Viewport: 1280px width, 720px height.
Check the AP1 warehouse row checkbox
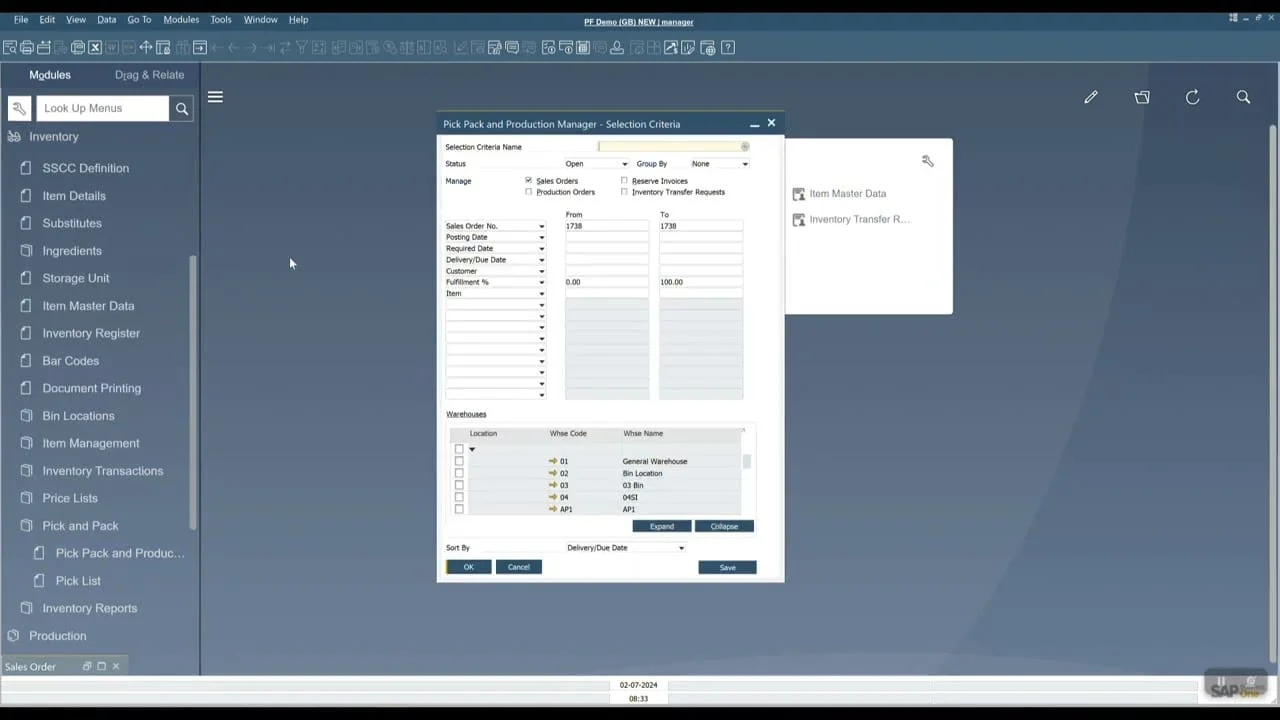[x=459, y=509]
